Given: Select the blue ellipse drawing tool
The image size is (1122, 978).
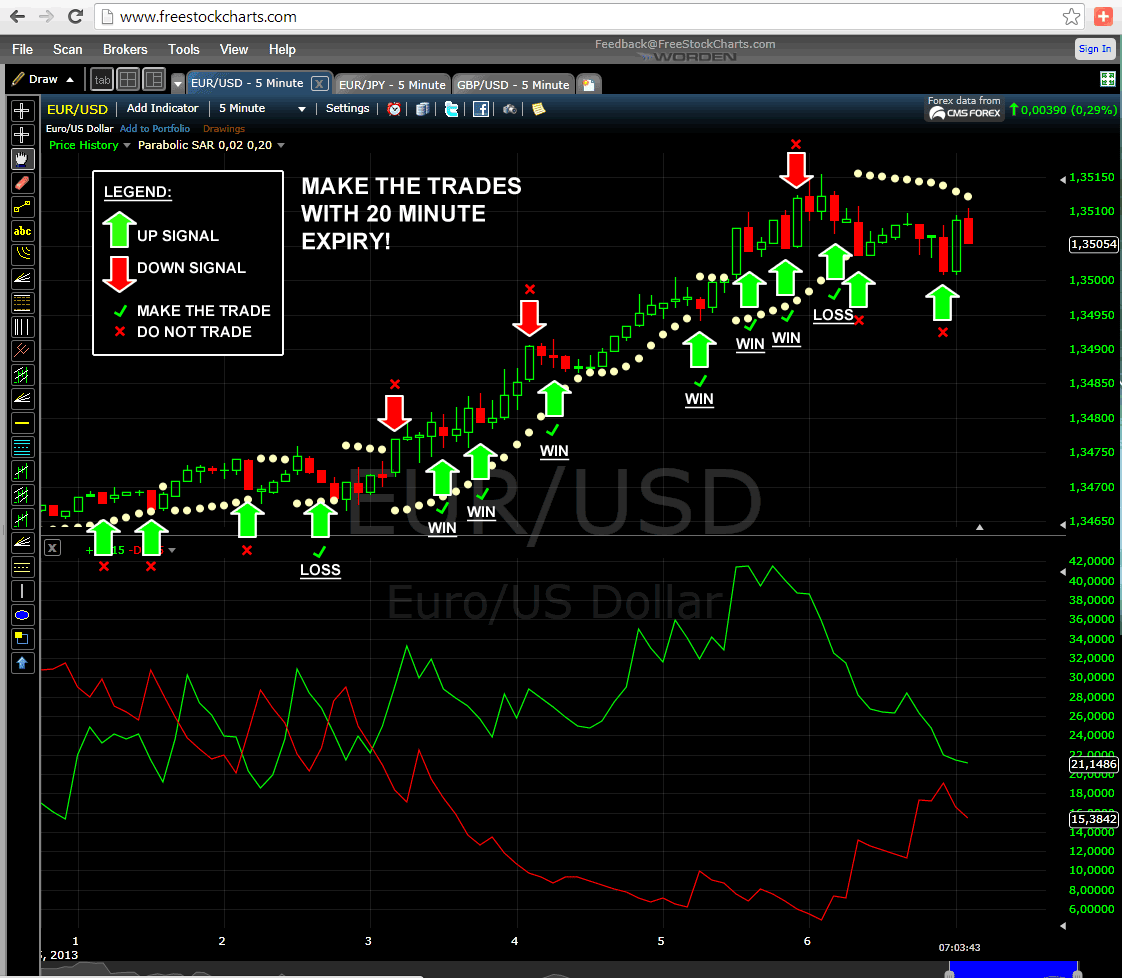Looking at the screenshot, I should click(22, 615).
